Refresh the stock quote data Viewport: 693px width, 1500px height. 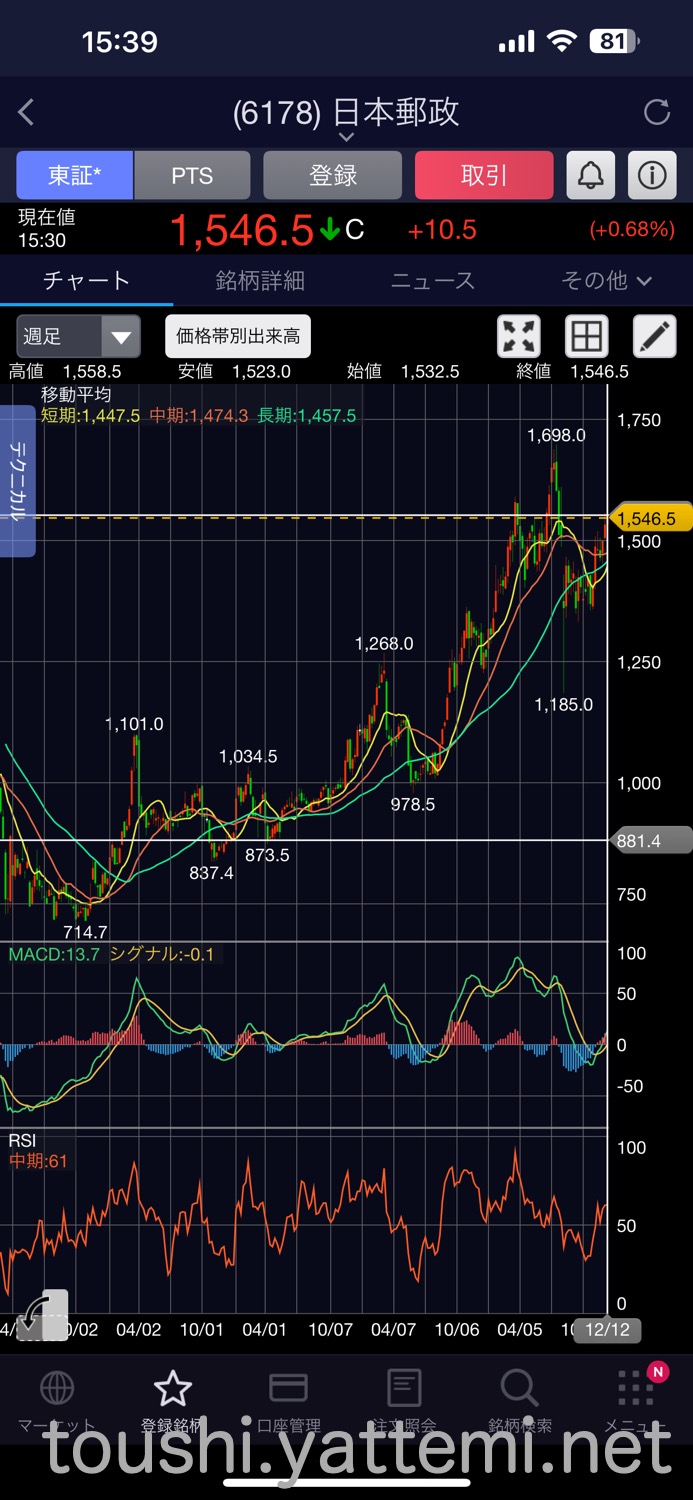[x=657, y=112]
